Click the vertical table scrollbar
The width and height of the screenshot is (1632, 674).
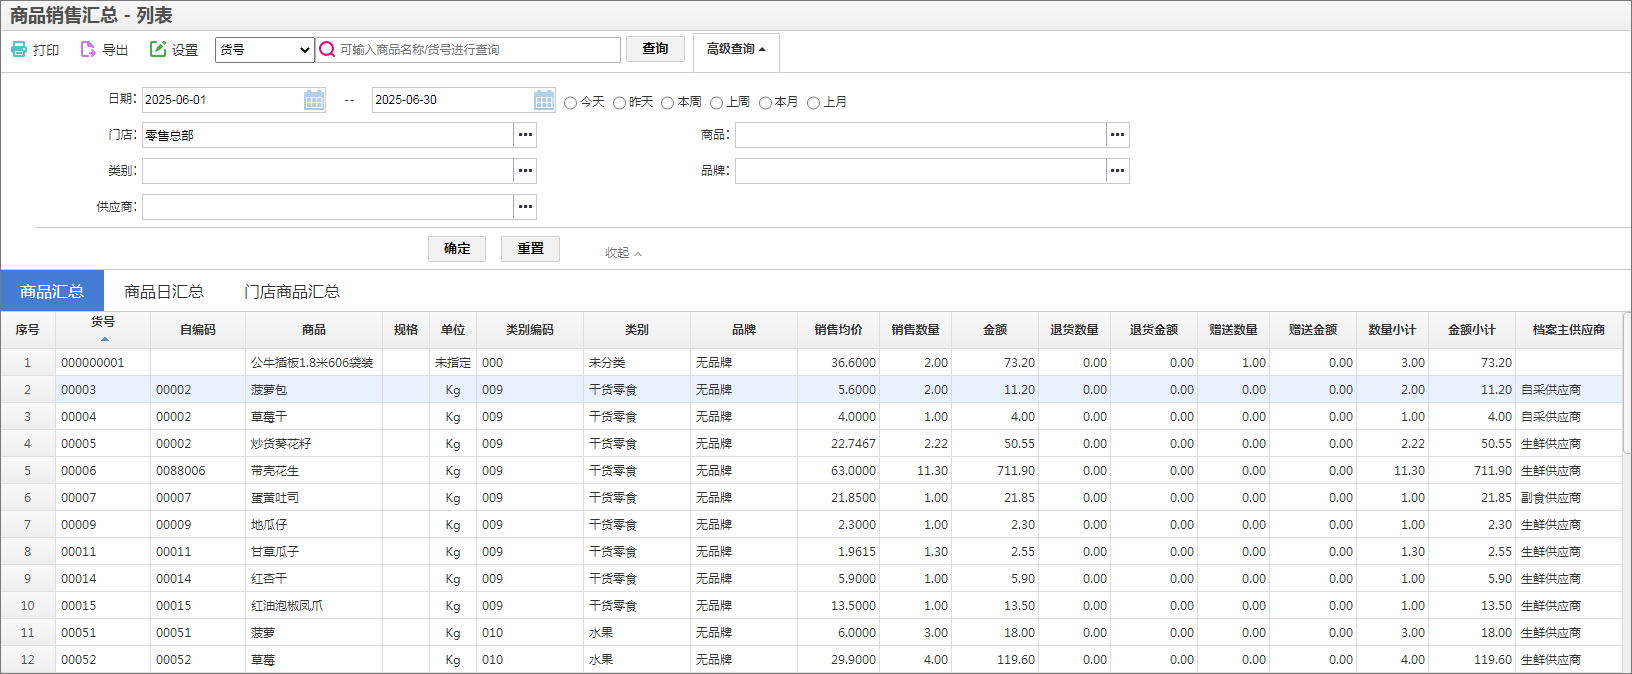pos(1626,384)
